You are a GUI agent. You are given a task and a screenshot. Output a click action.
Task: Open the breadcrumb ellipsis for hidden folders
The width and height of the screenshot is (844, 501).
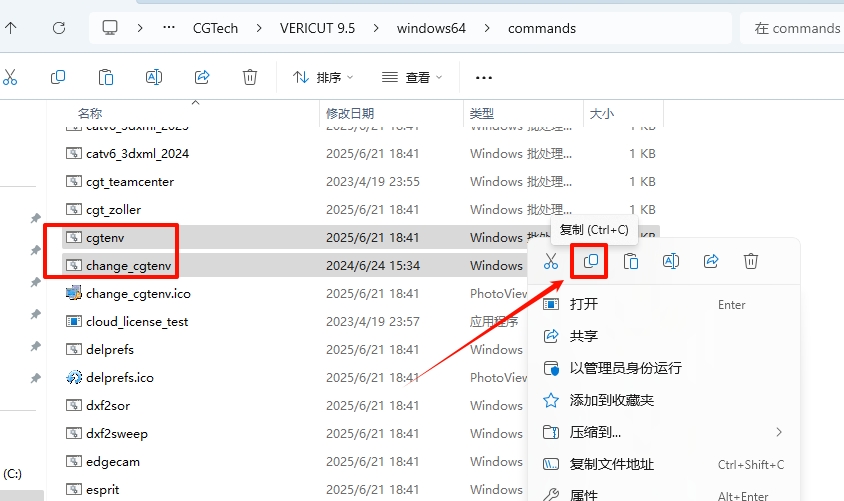[x=169, y=27]
